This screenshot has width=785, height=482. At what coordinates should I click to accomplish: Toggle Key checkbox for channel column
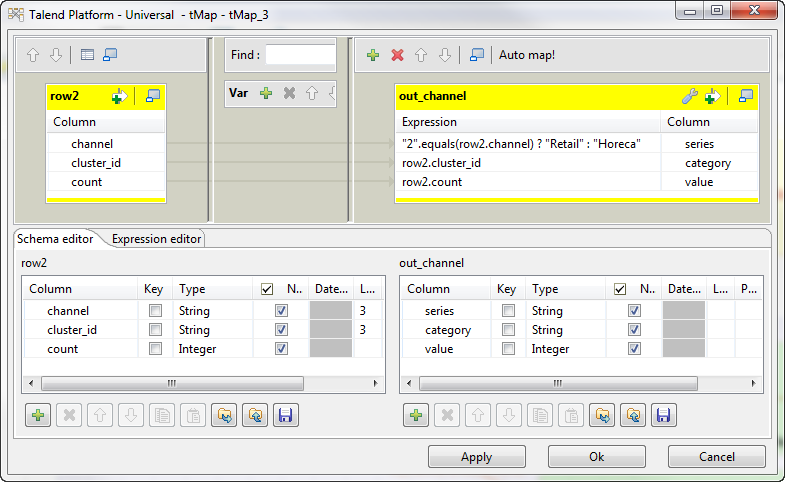pos(155,311)
